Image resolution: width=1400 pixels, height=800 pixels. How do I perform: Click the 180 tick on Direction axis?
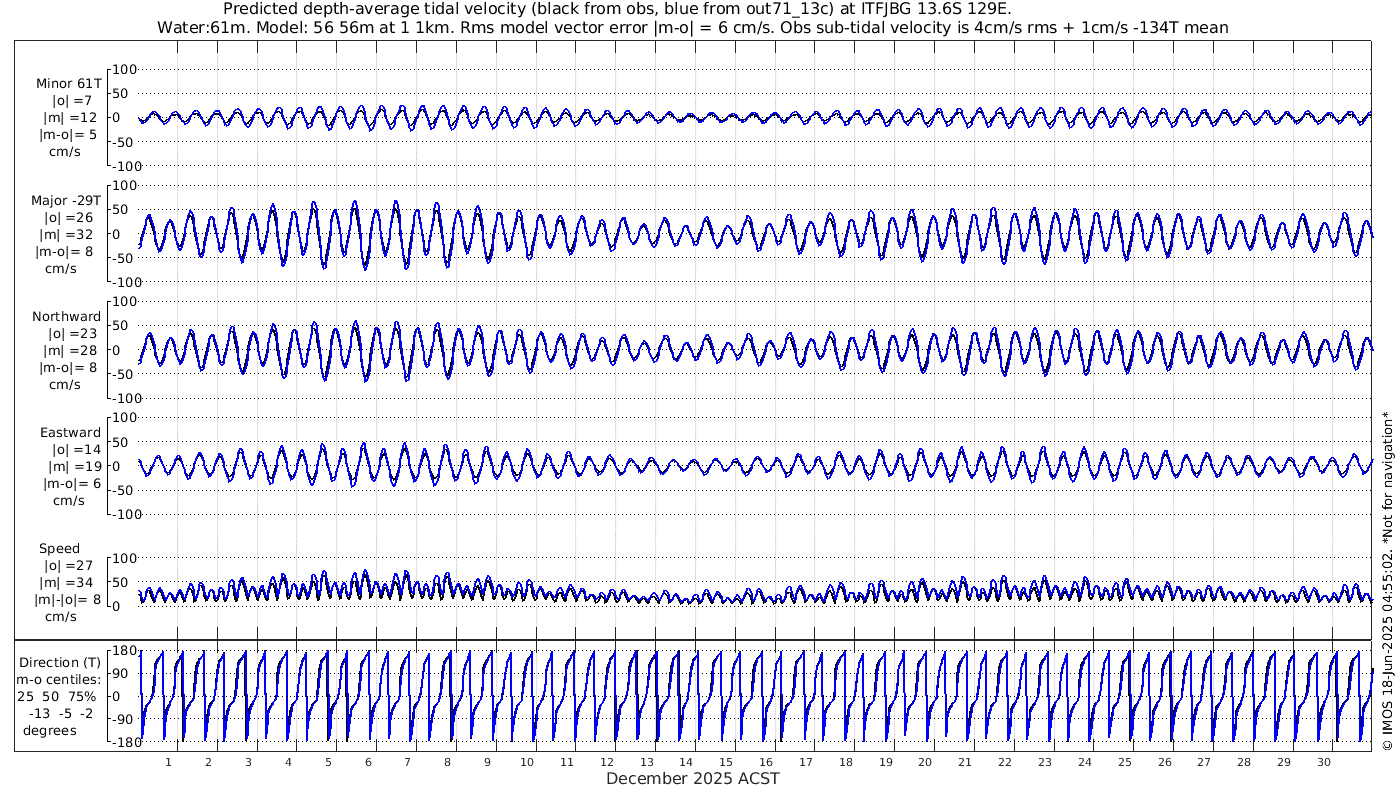124,651
